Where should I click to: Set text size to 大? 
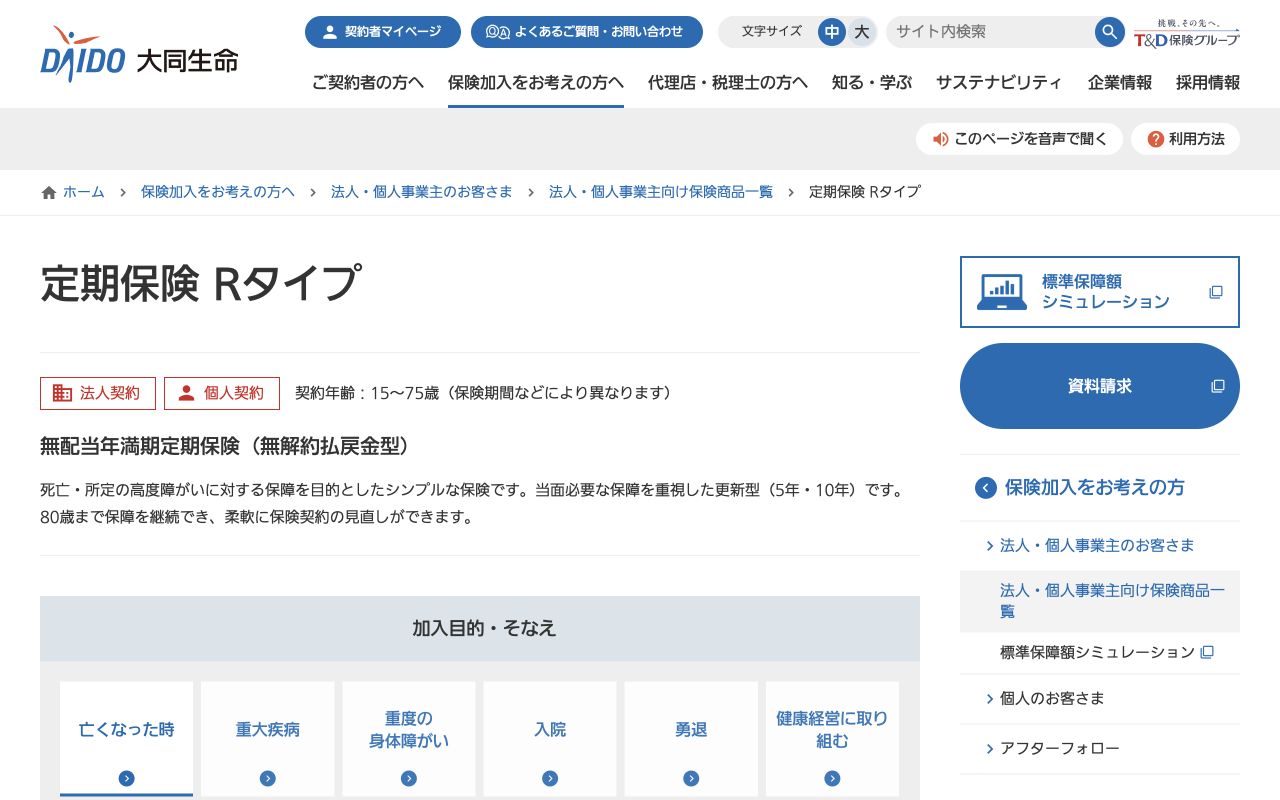tap(861, 32)
